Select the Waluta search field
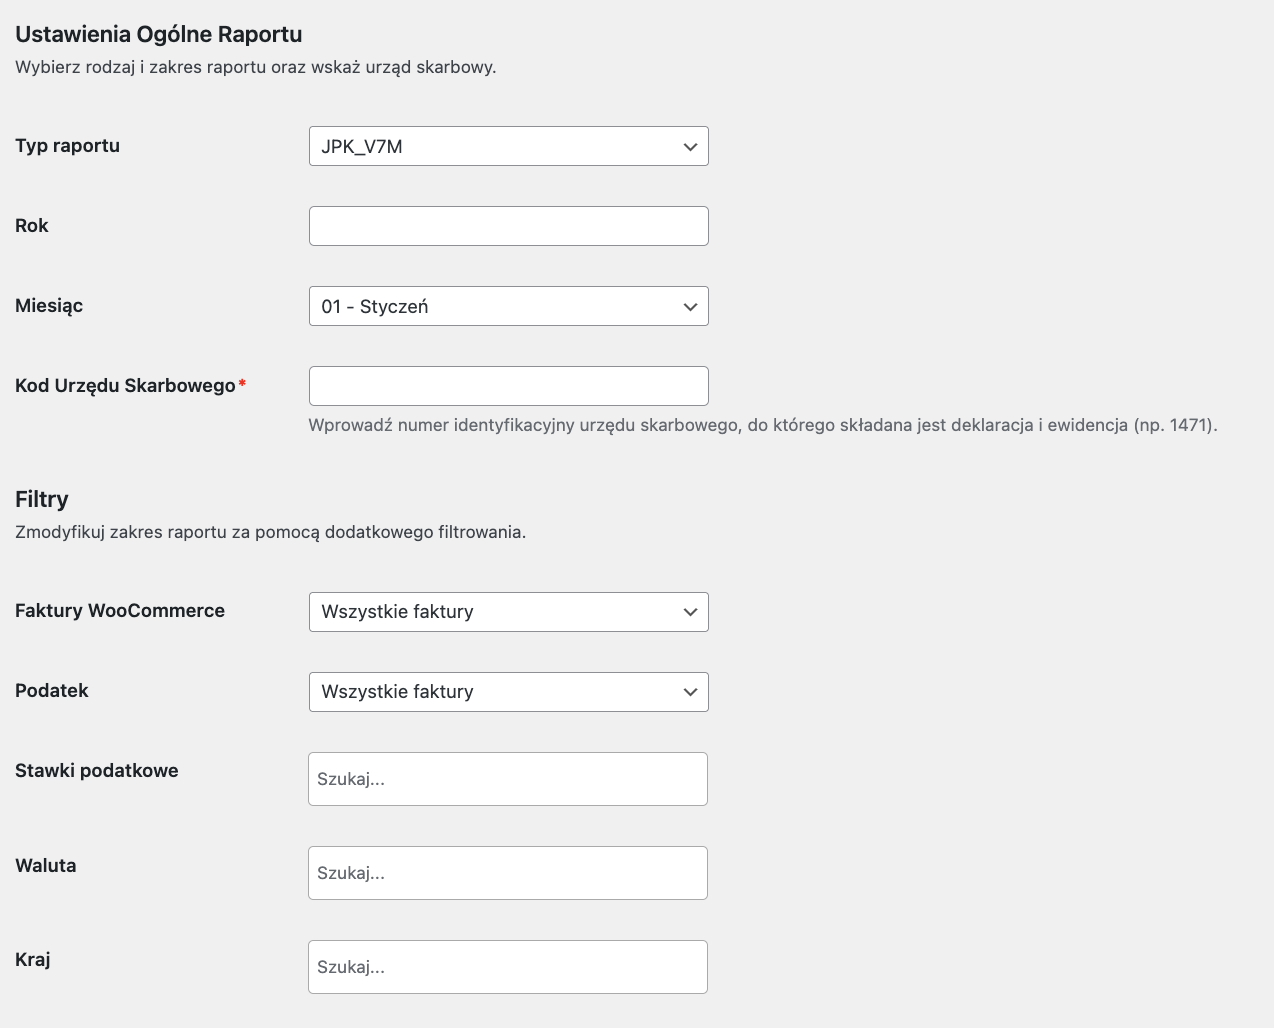The height and width of the screenshot is (1028, 1274). click(x=508, y=873)
